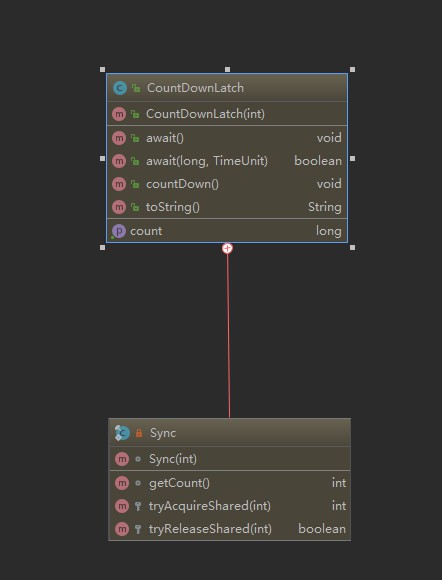
Task: Click the count property long type
Action: [328, 231]
